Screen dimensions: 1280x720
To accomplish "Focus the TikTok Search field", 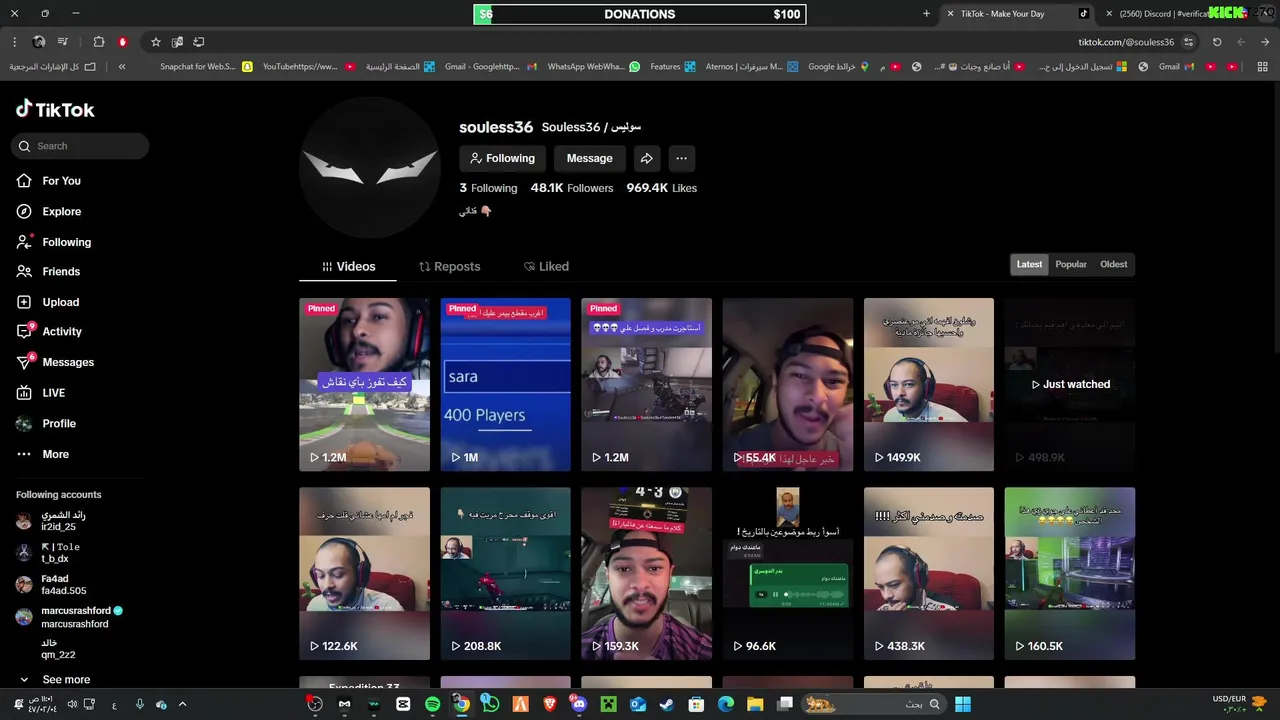I will point(80,146).
